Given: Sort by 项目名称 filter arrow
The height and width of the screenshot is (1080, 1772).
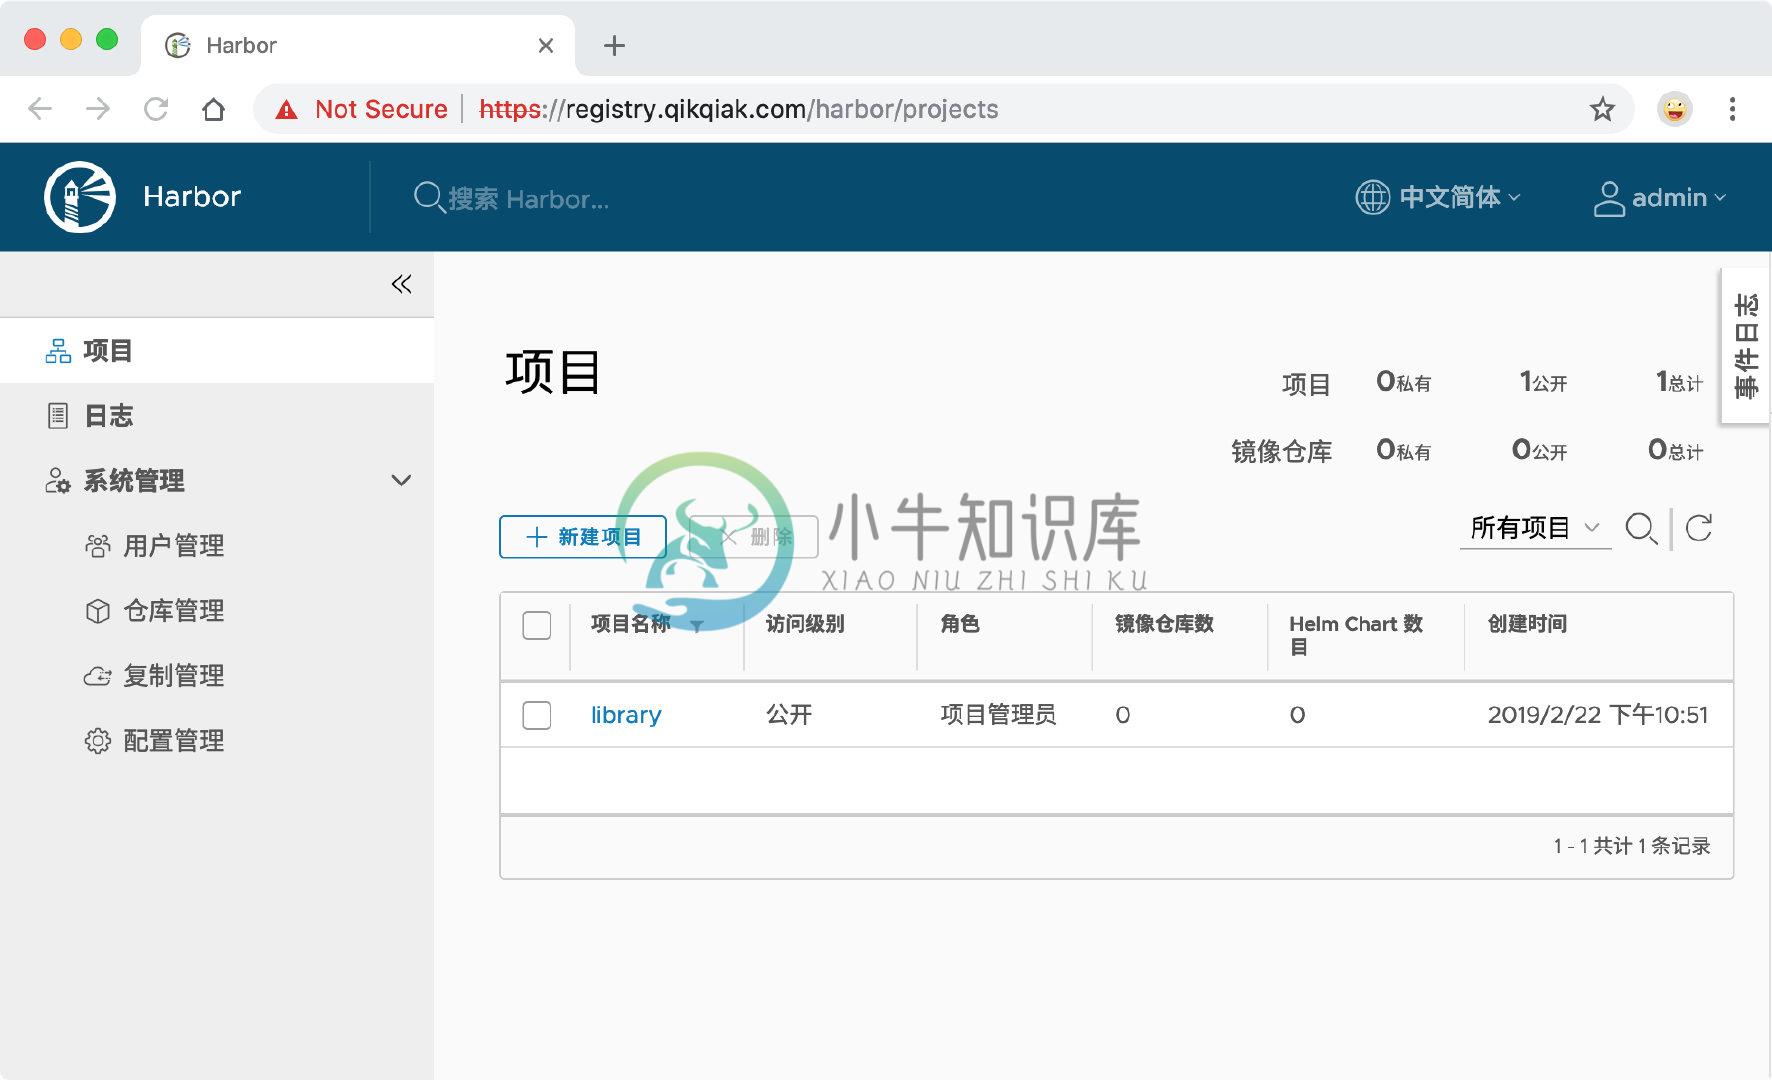Looking at the screenshot, I should pos(697,626).
